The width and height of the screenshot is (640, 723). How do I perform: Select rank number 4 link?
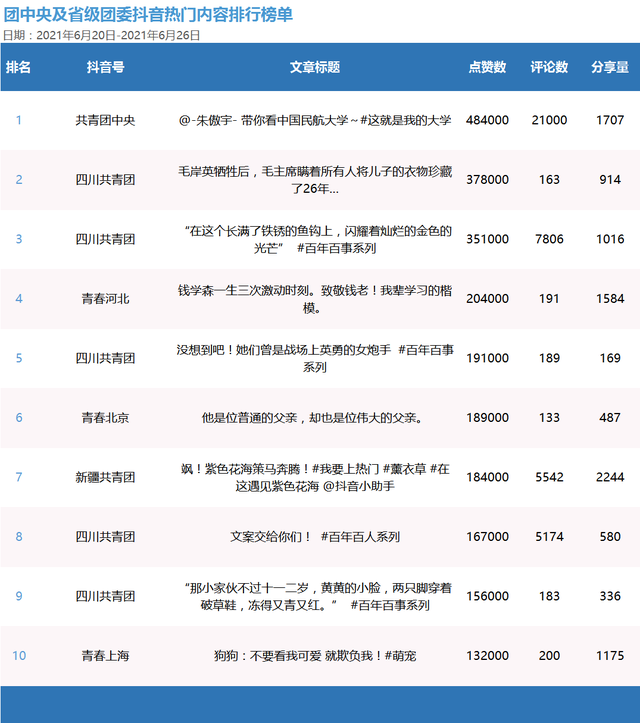point(18,298)
